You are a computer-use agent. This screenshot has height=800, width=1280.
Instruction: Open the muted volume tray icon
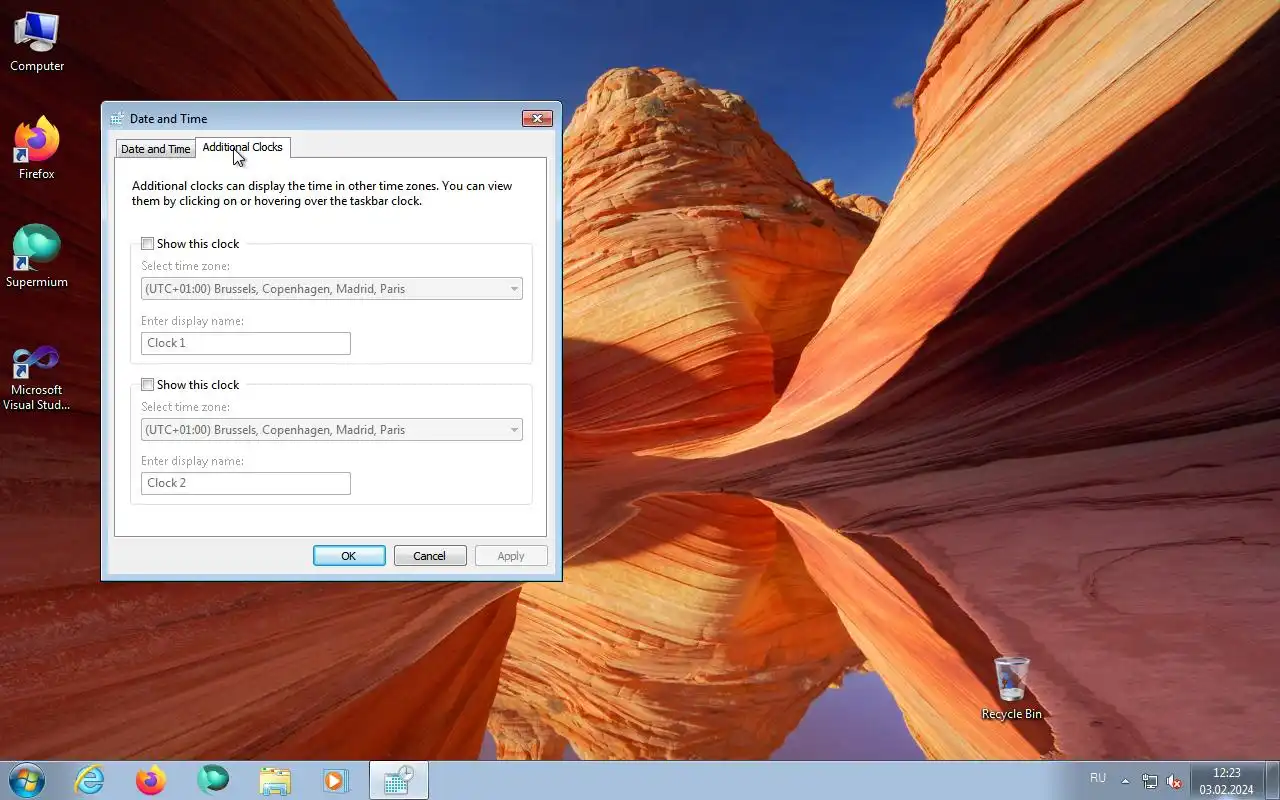tap(1174, 781)
